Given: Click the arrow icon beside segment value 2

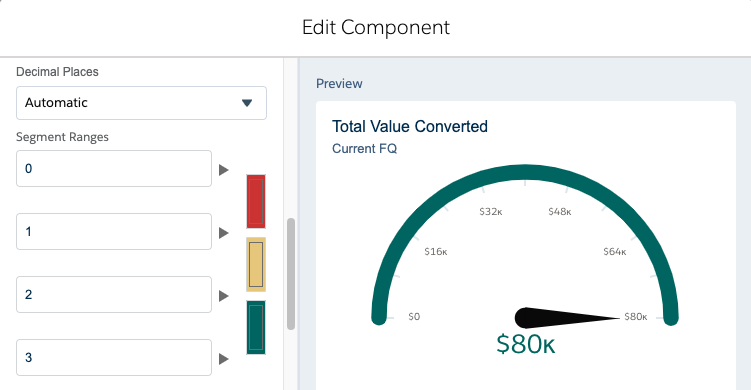Looking at the screenshot, I should coord(224,296).
